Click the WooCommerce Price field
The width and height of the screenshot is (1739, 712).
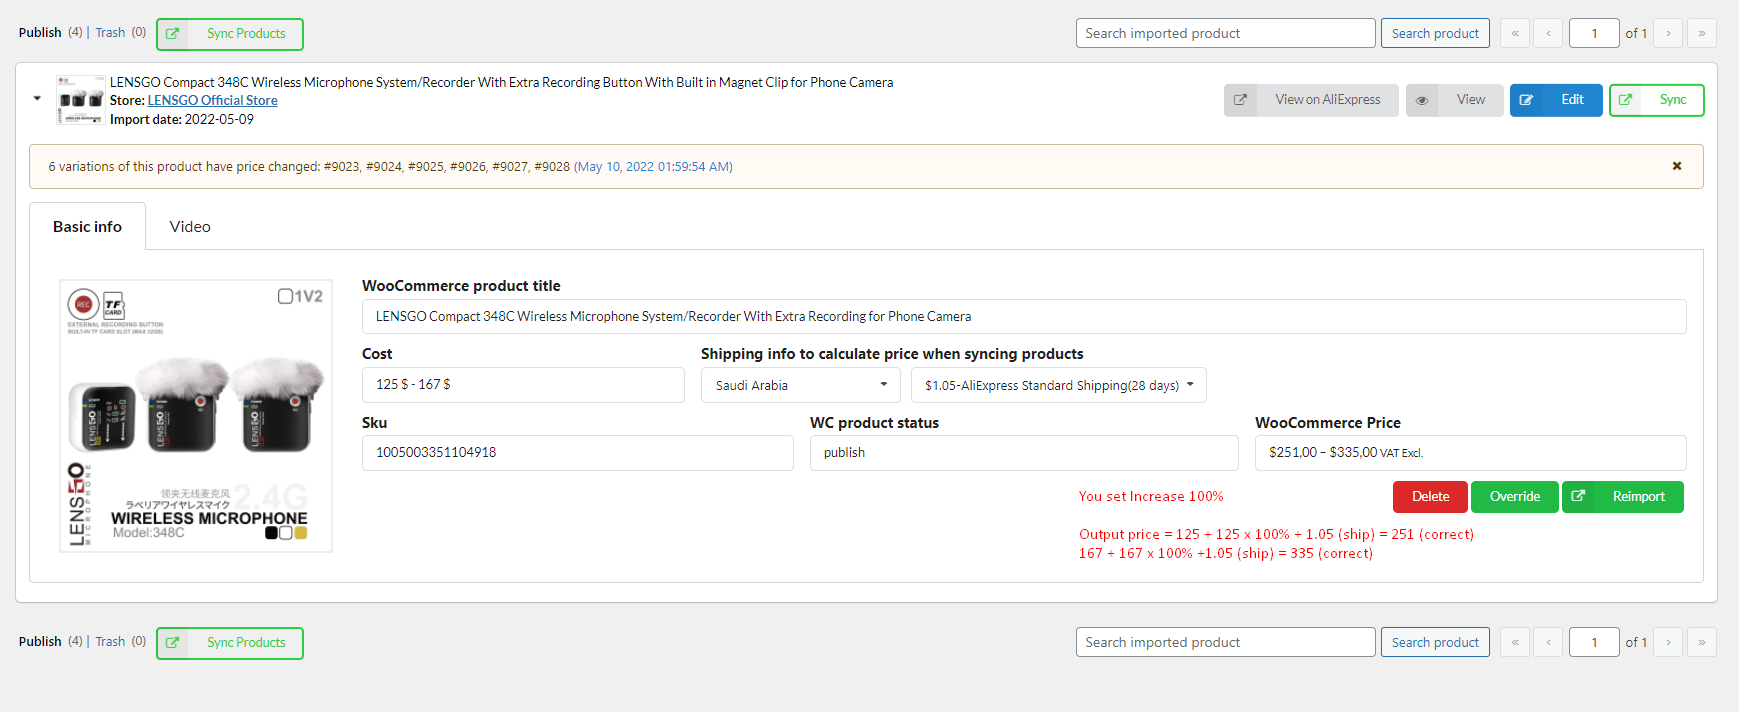1470,453
